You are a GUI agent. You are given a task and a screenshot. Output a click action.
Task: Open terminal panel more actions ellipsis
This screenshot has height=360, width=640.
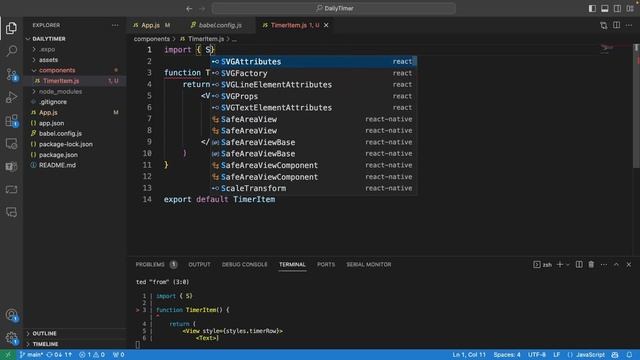point(604,264)
